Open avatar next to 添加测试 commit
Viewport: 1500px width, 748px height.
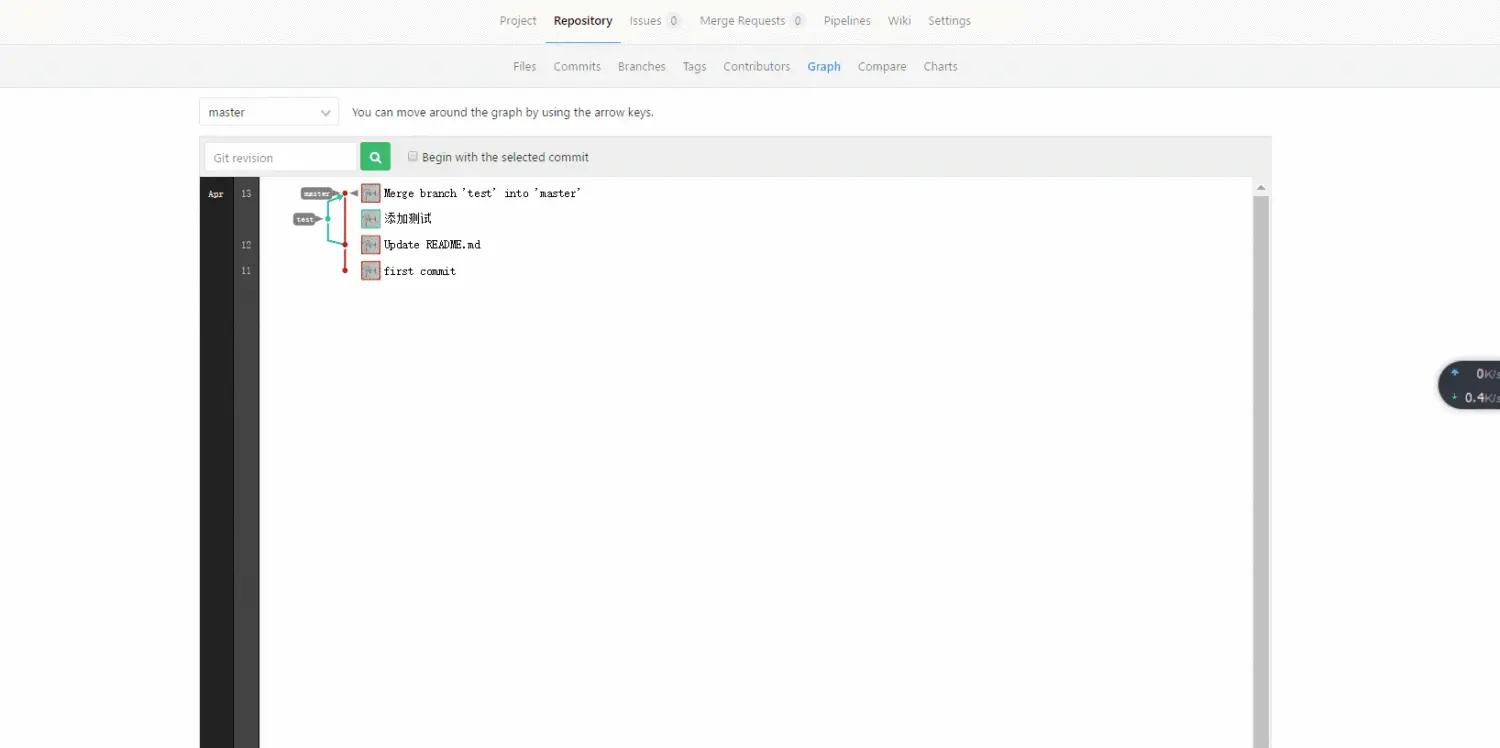coord(371,219)
